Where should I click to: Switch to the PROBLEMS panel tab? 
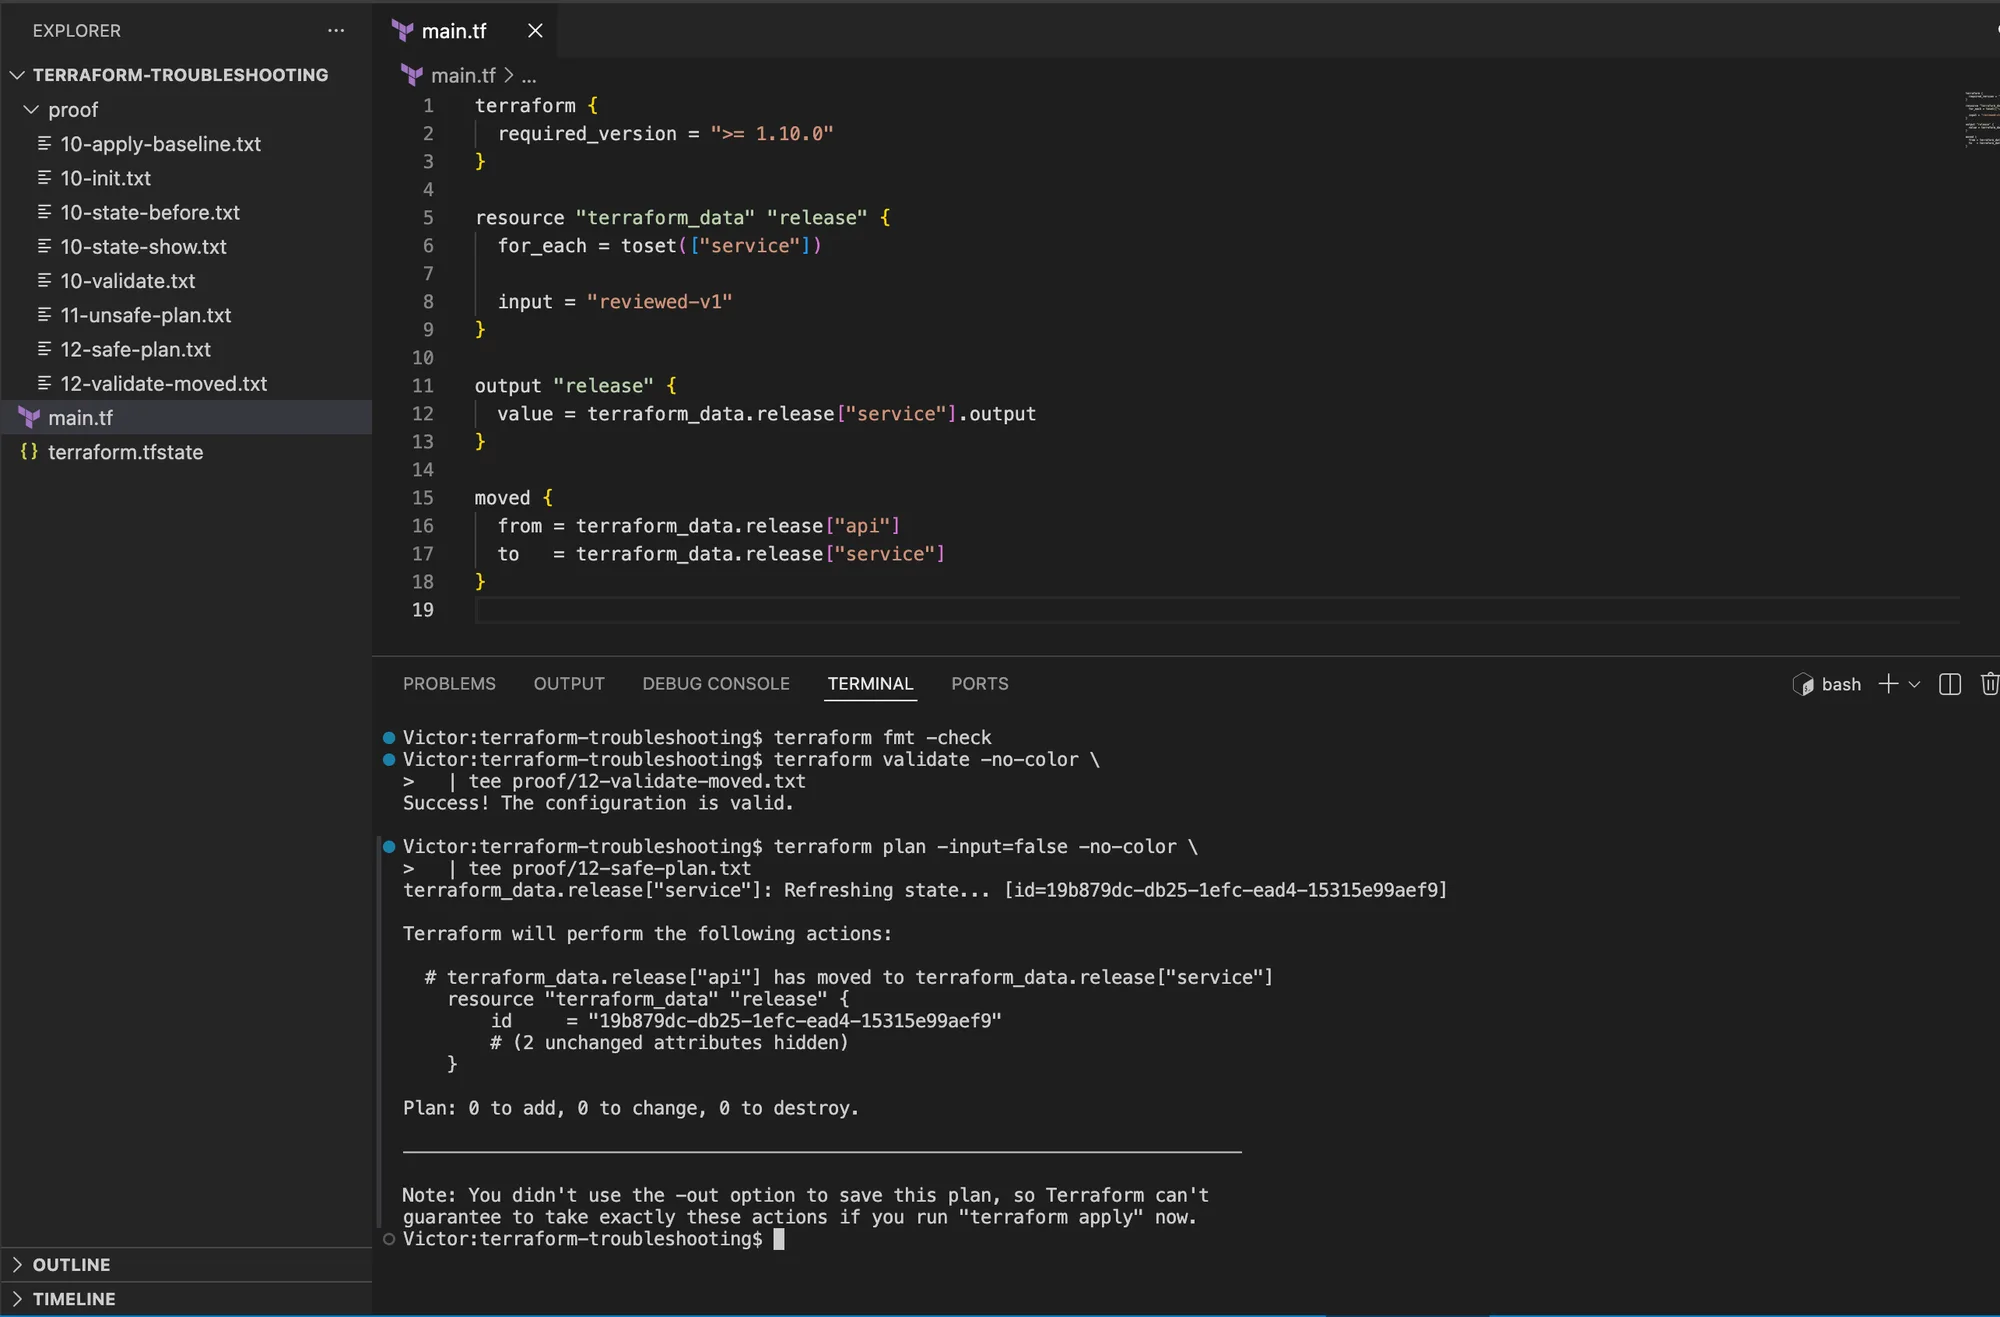449,684
